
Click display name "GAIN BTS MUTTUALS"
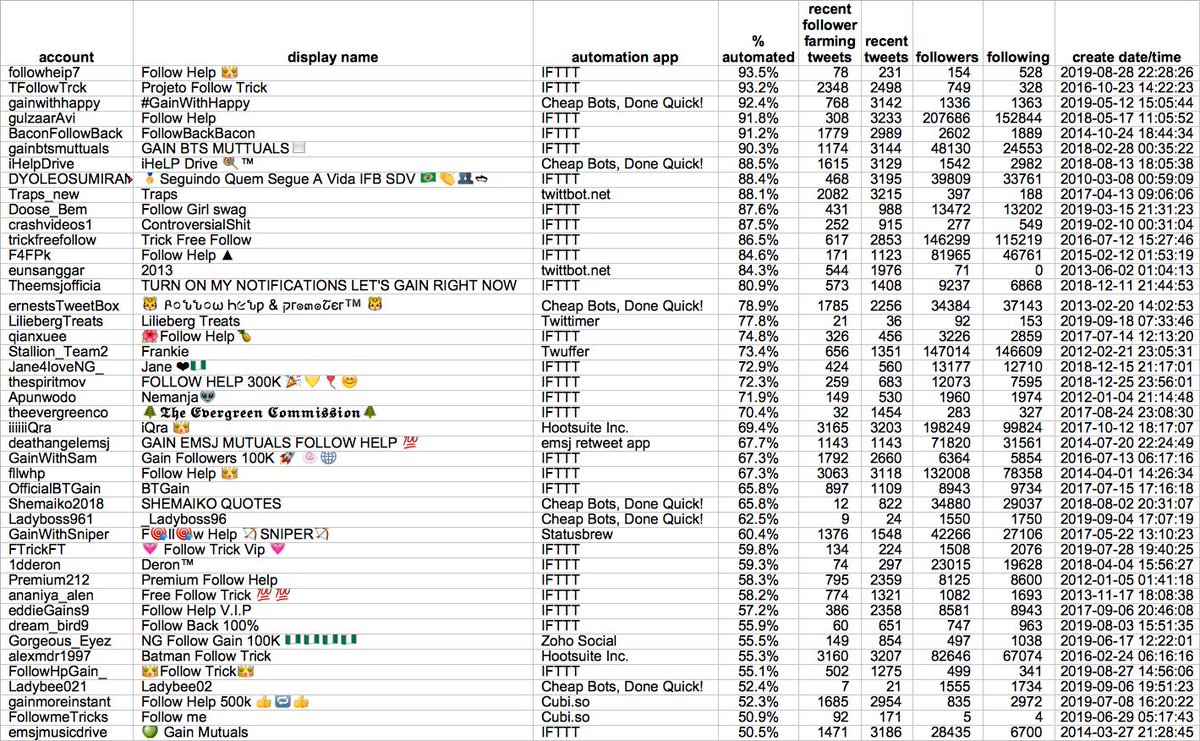(214, 149)
